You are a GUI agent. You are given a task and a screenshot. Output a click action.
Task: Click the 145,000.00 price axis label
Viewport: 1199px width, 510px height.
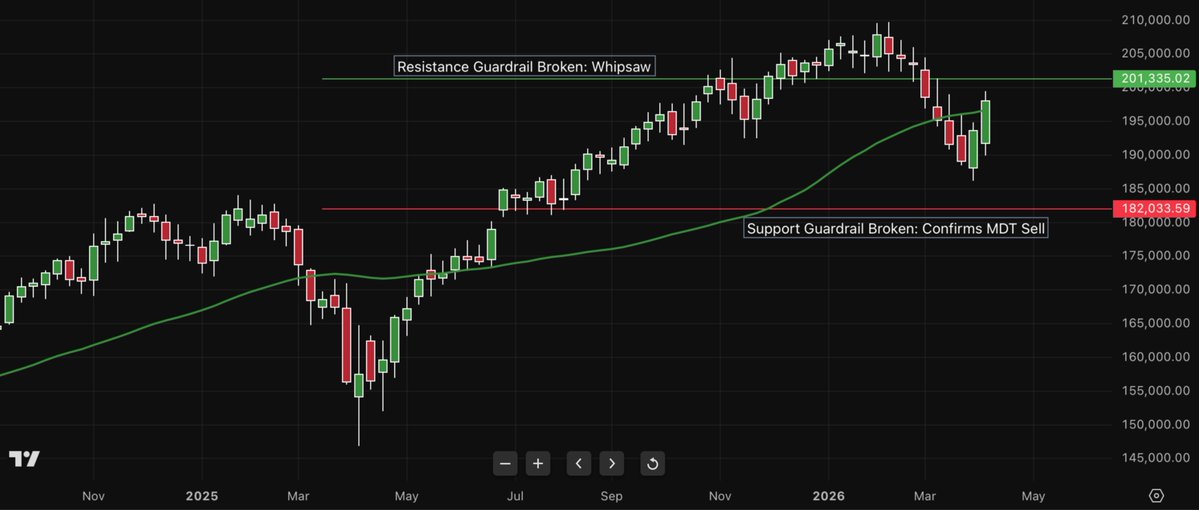tap(1157, 457)
